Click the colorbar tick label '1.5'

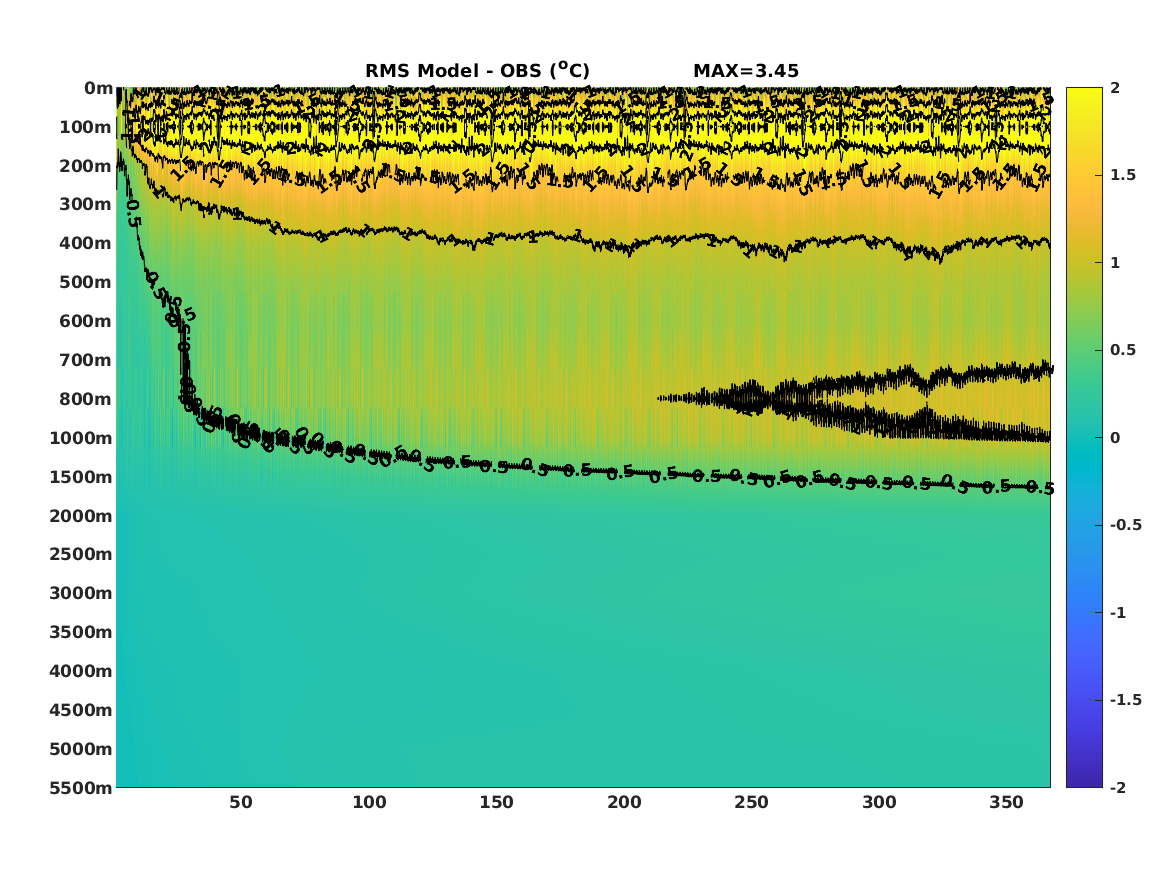tap(1123, 175)
